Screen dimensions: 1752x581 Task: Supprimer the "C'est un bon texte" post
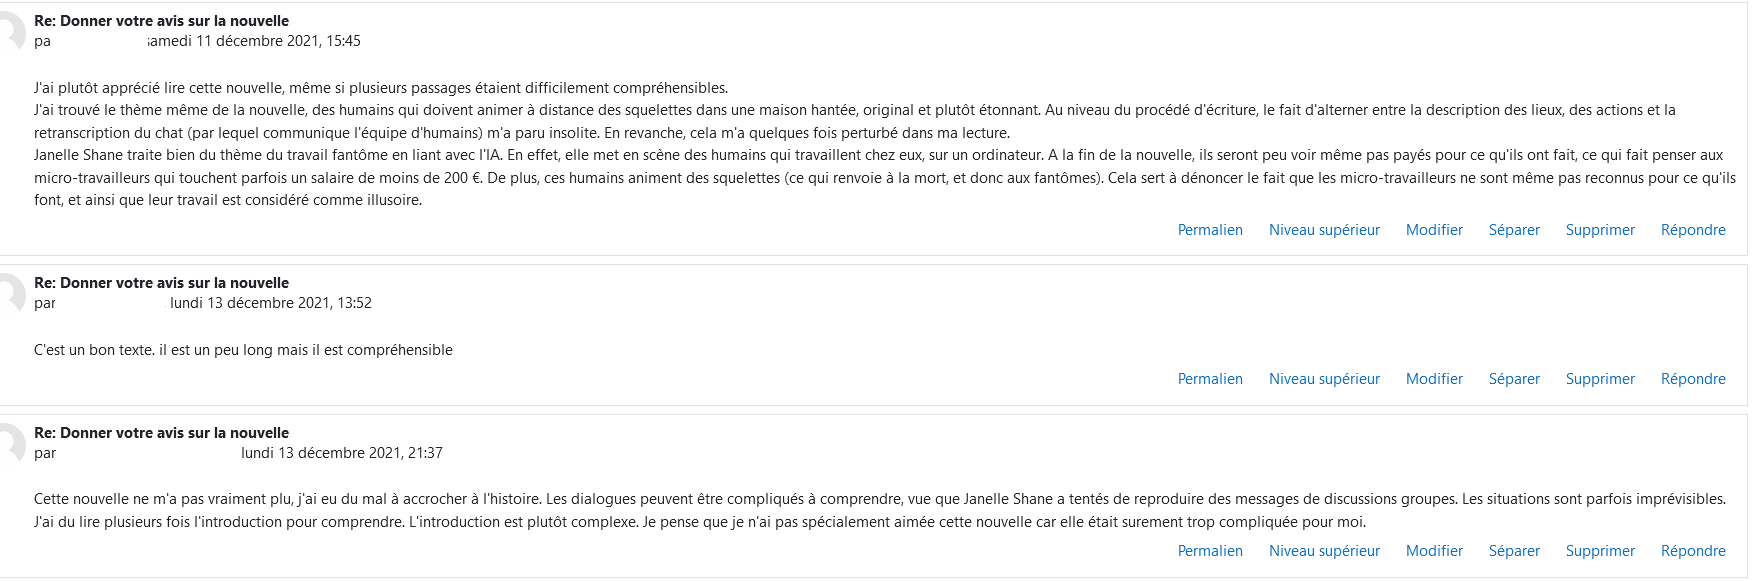(1600, 379)
